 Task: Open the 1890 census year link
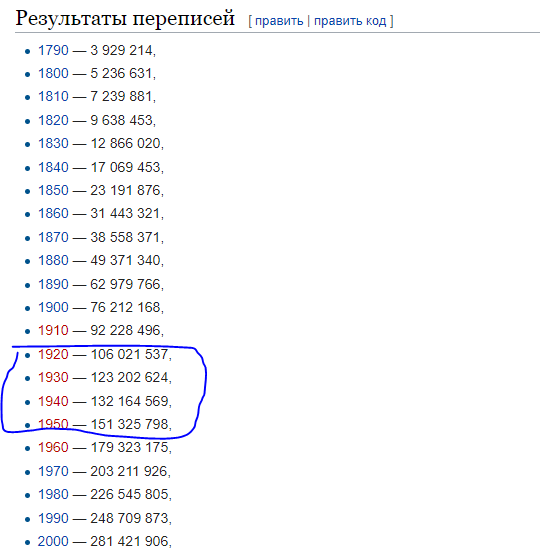pos(53,284)
